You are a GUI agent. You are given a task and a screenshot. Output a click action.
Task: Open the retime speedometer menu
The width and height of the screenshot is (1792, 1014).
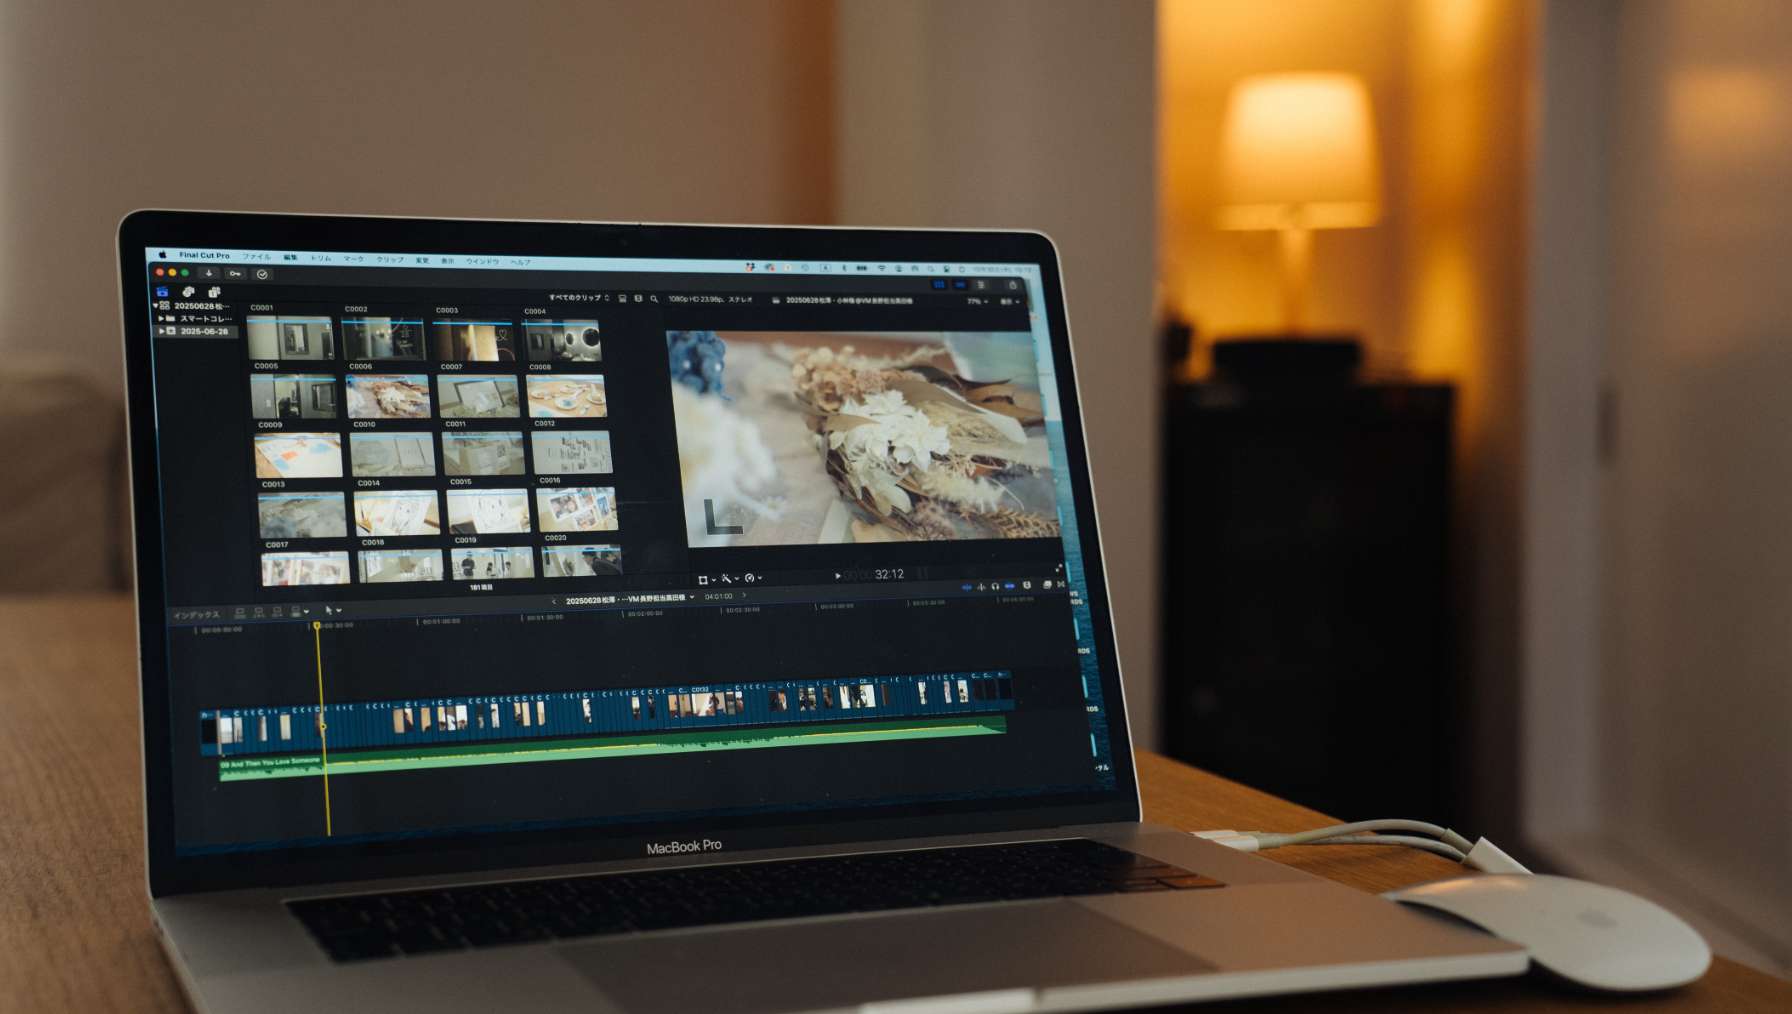pyautogui.click(x=751, y=578)
